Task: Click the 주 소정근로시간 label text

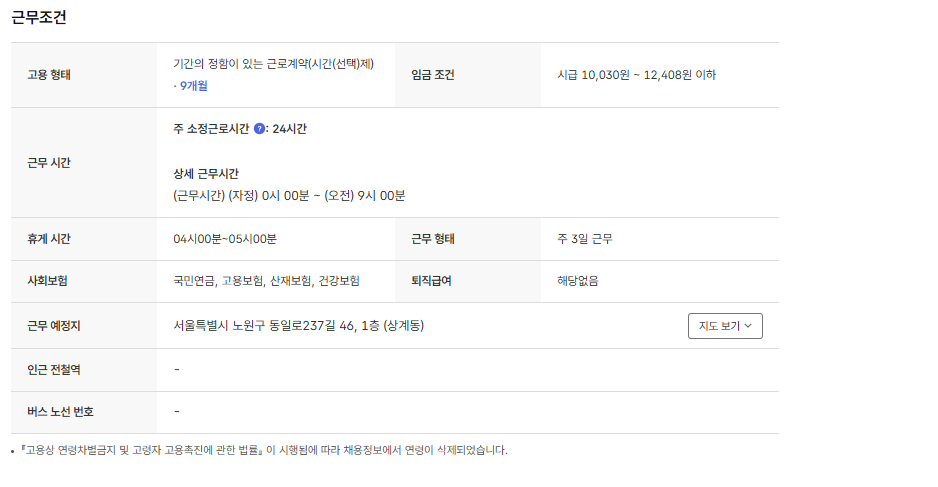Action: [210, 129]
